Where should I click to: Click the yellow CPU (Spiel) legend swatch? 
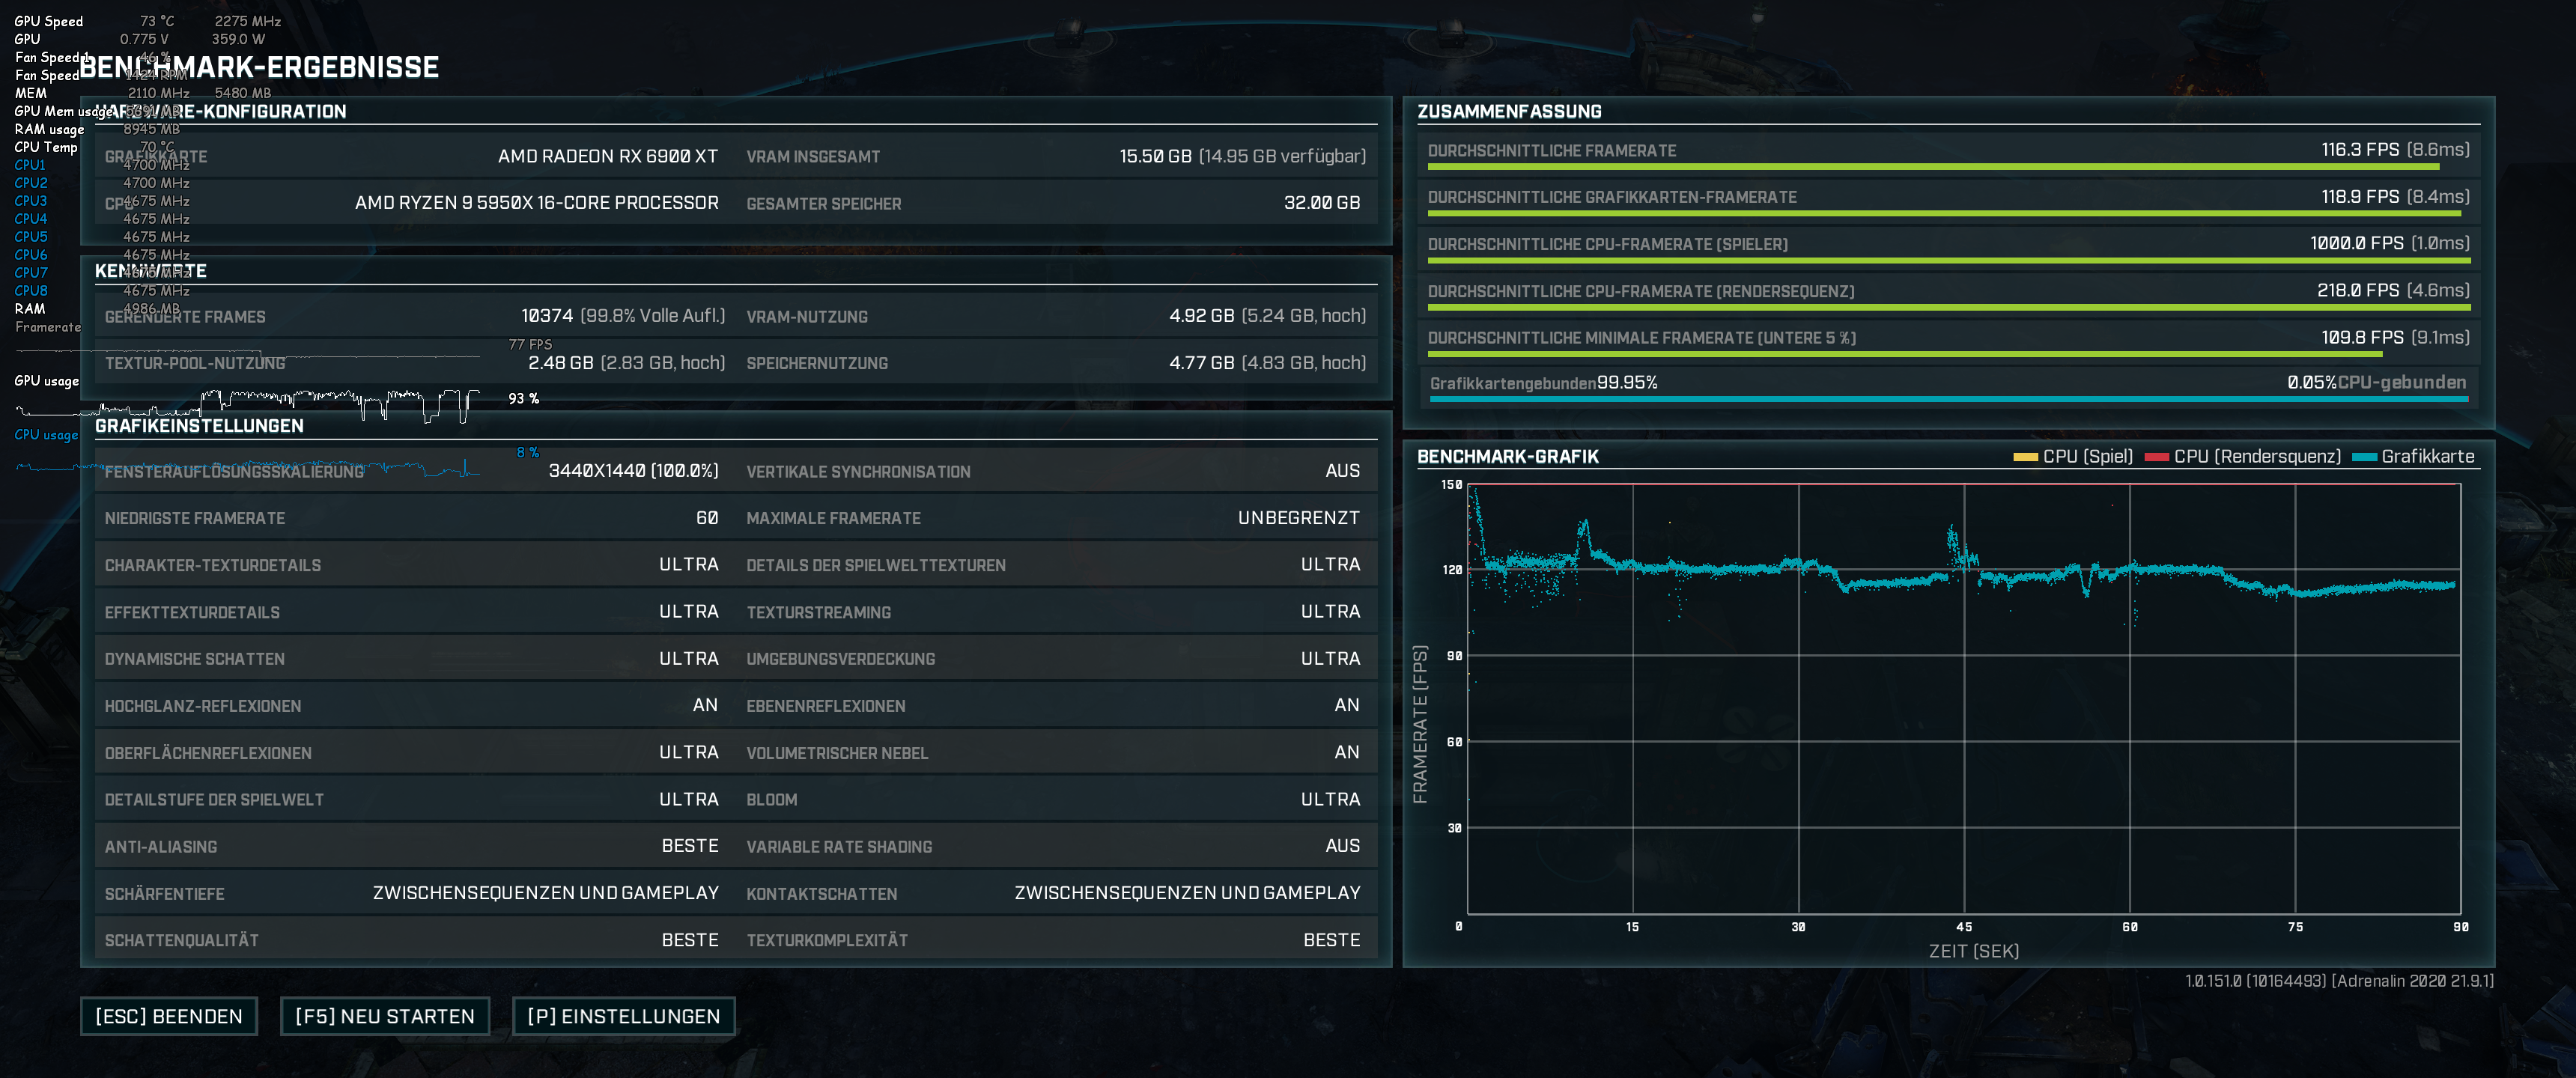pyautogui.click(x=2025, y=457)
